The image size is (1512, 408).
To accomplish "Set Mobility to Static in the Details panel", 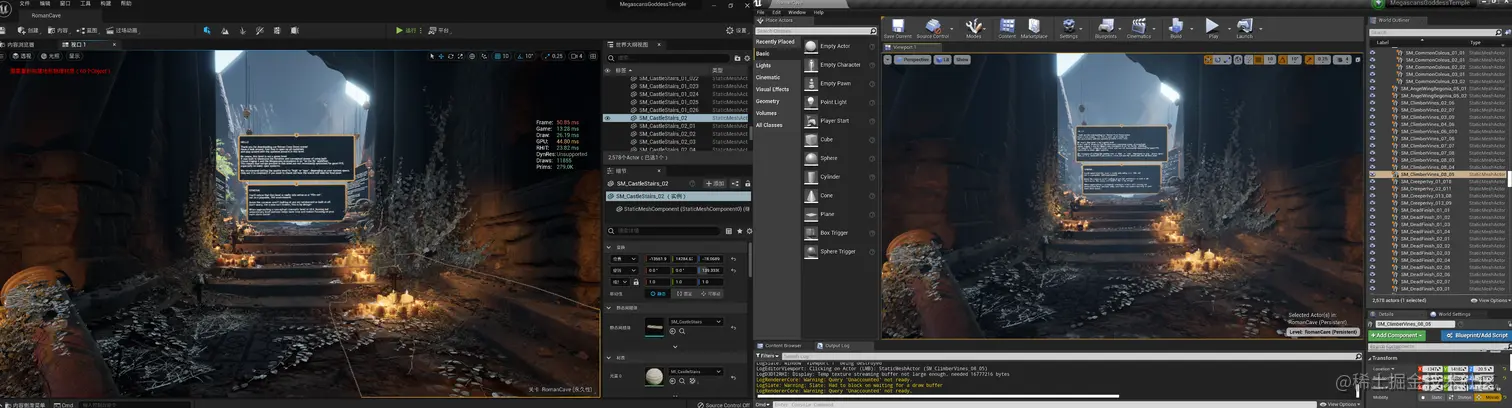I will click(1432, 397).
